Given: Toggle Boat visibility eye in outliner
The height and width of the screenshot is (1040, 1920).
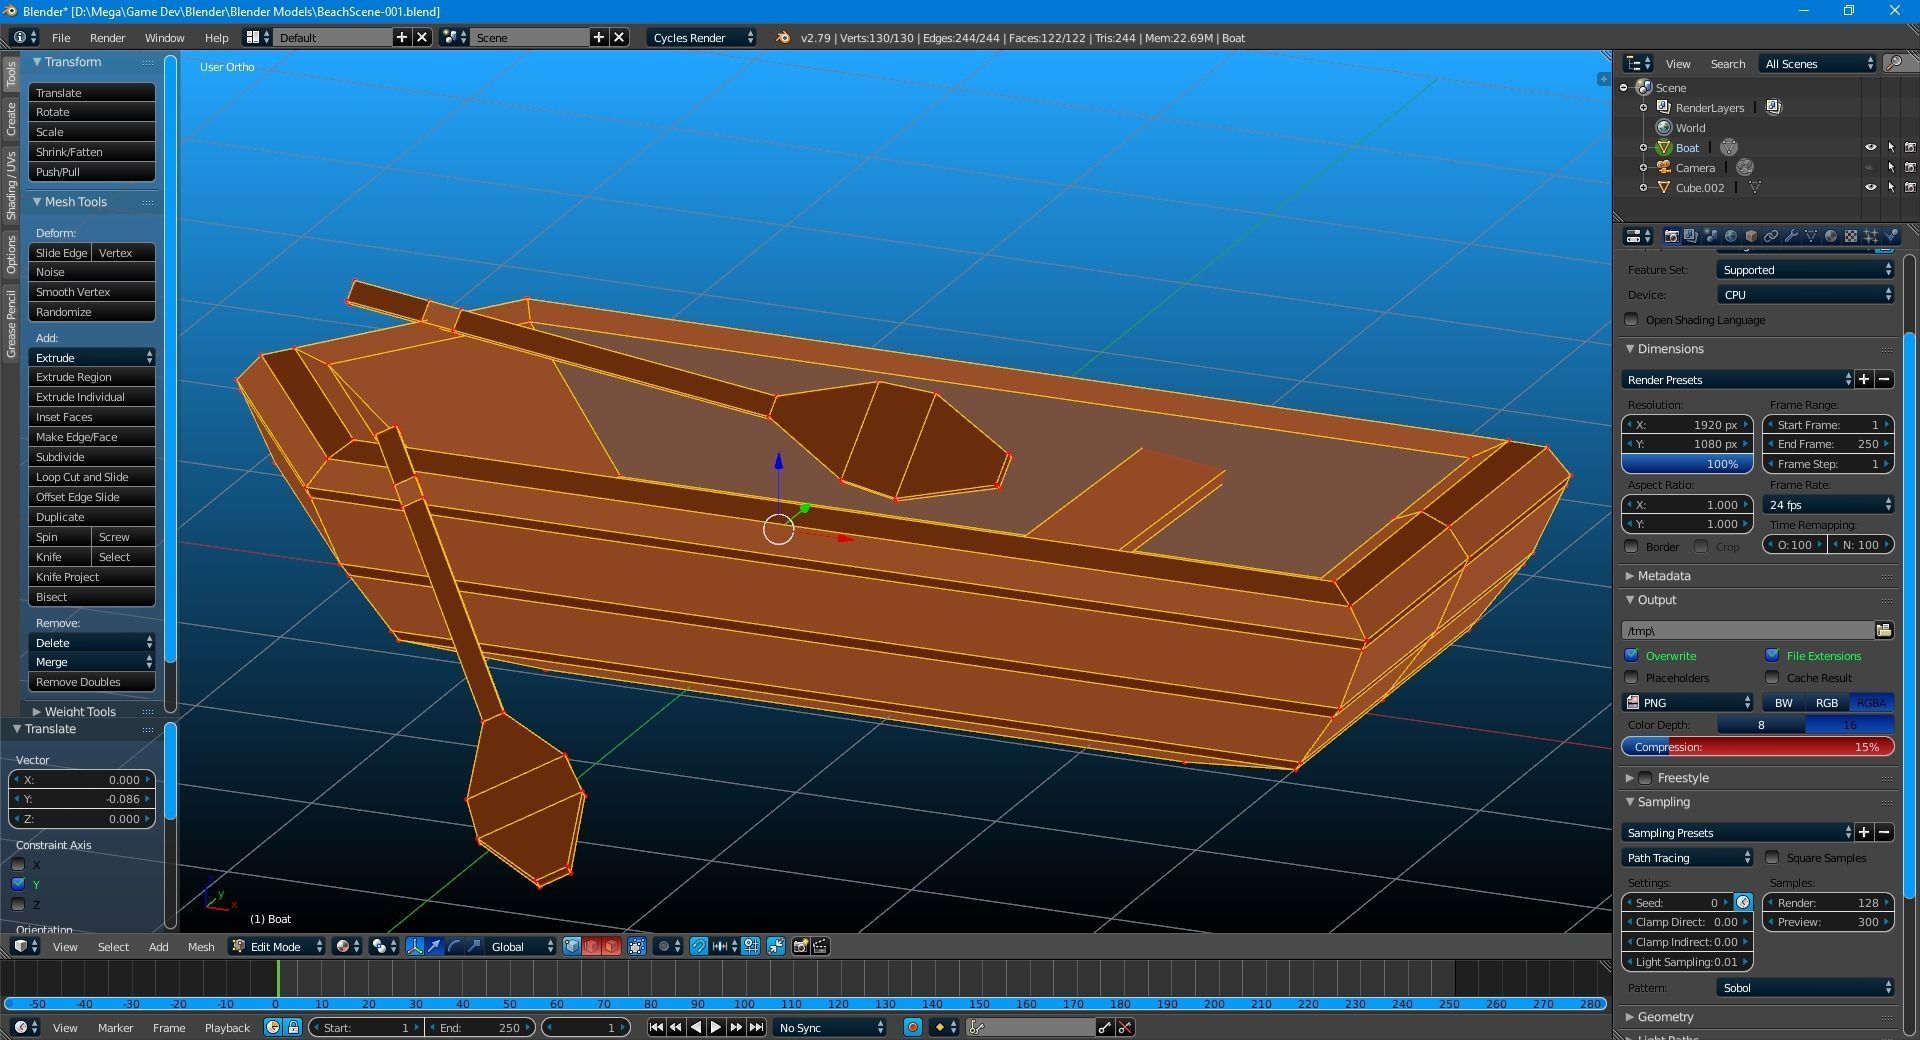Looking at the screenshot, I should click(x=1870, y=147).
